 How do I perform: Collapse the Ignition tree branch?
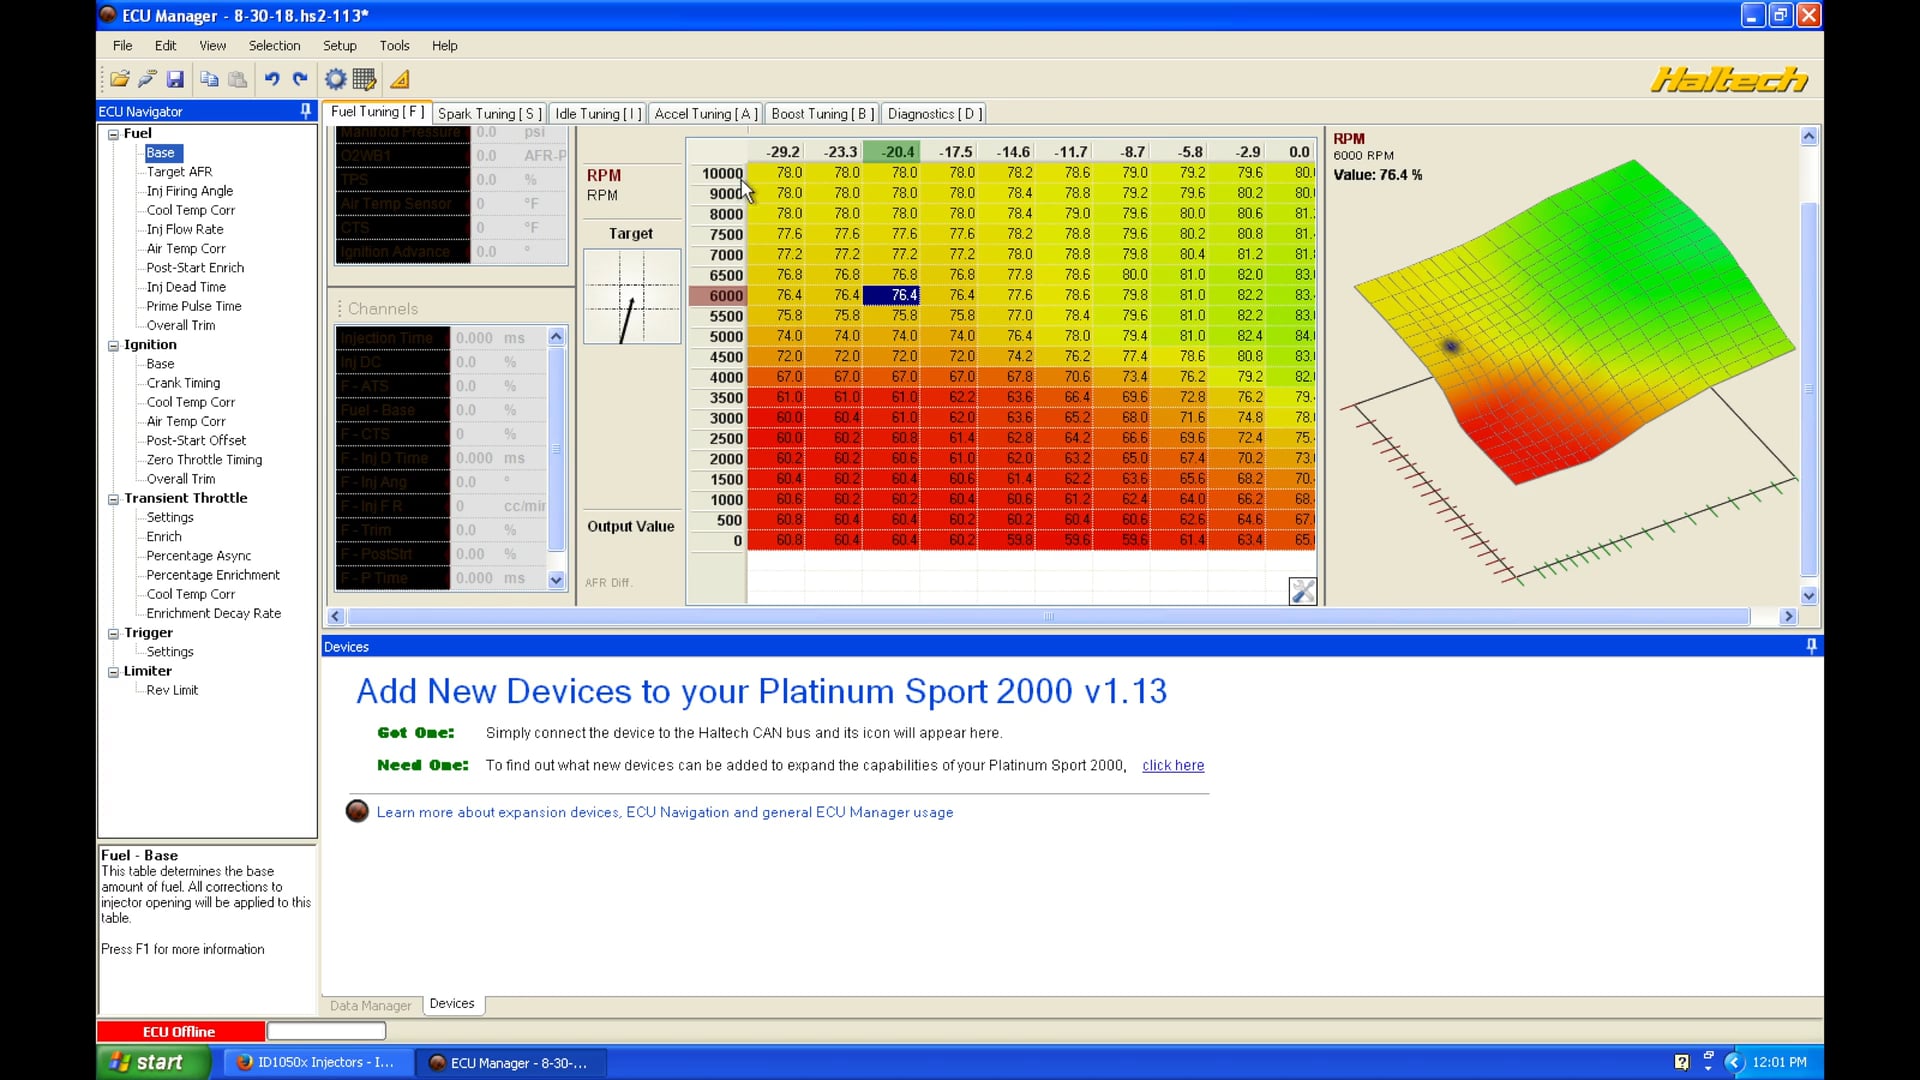[113, 344]
